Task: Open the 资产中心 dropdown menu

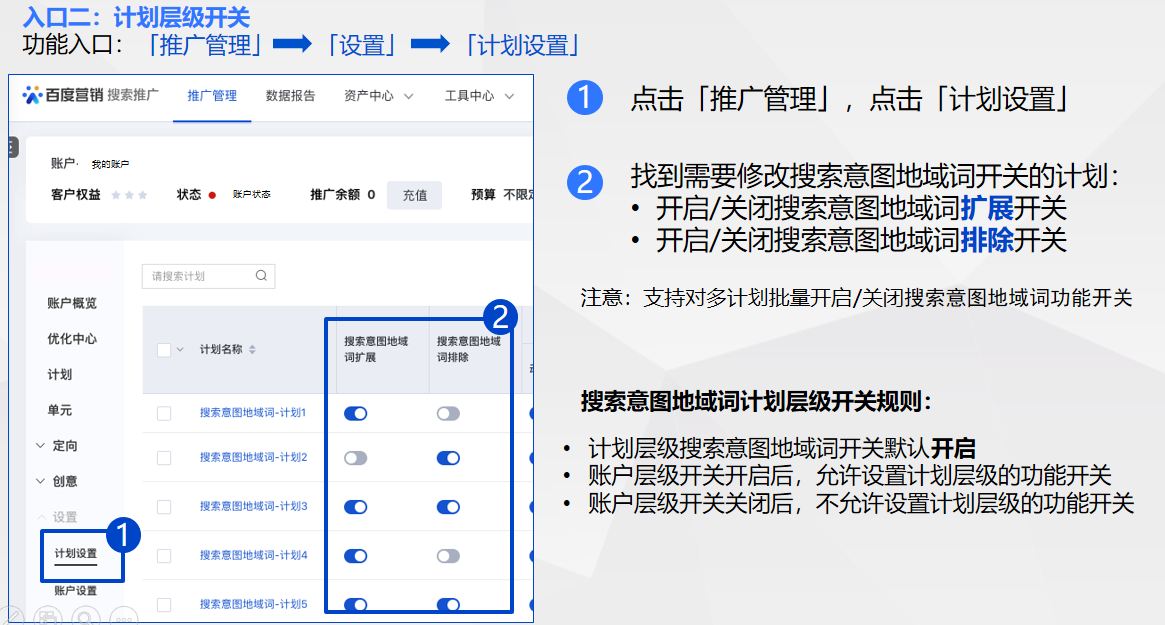Action: [378, 96]
